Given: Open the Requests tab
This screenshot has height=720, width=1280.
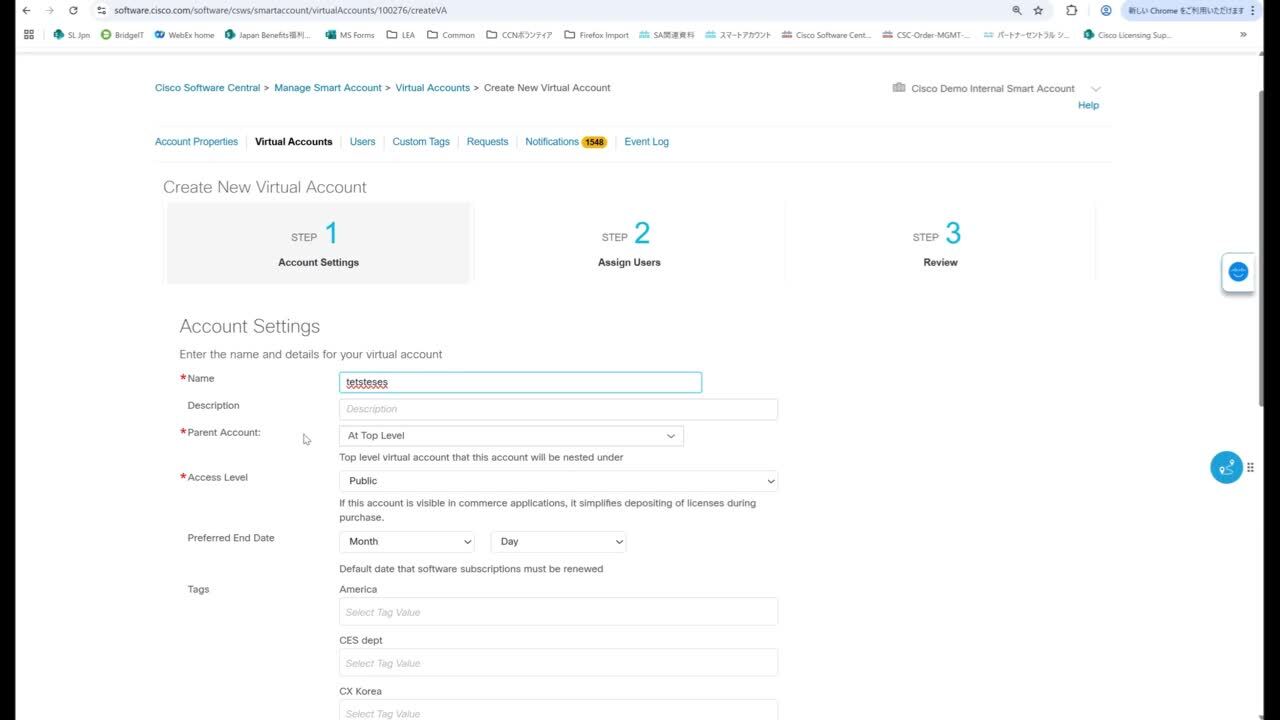Looking at the screenshot, I should 487,142.
